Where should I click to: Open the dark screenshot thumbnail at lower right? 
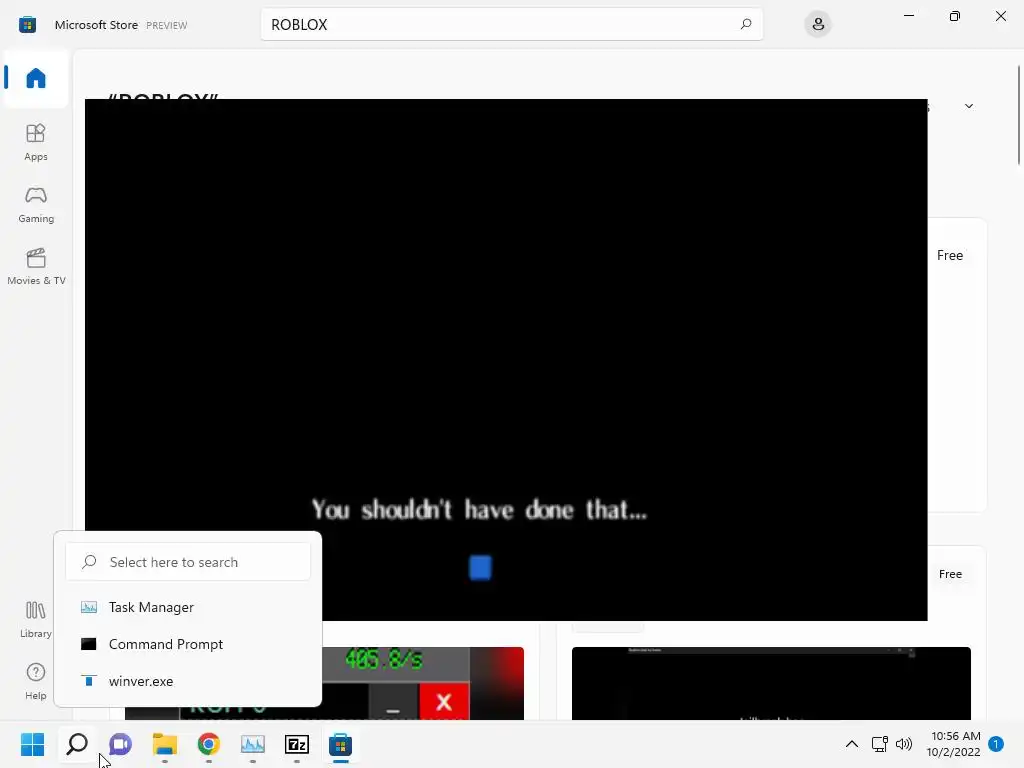[771, 683]
